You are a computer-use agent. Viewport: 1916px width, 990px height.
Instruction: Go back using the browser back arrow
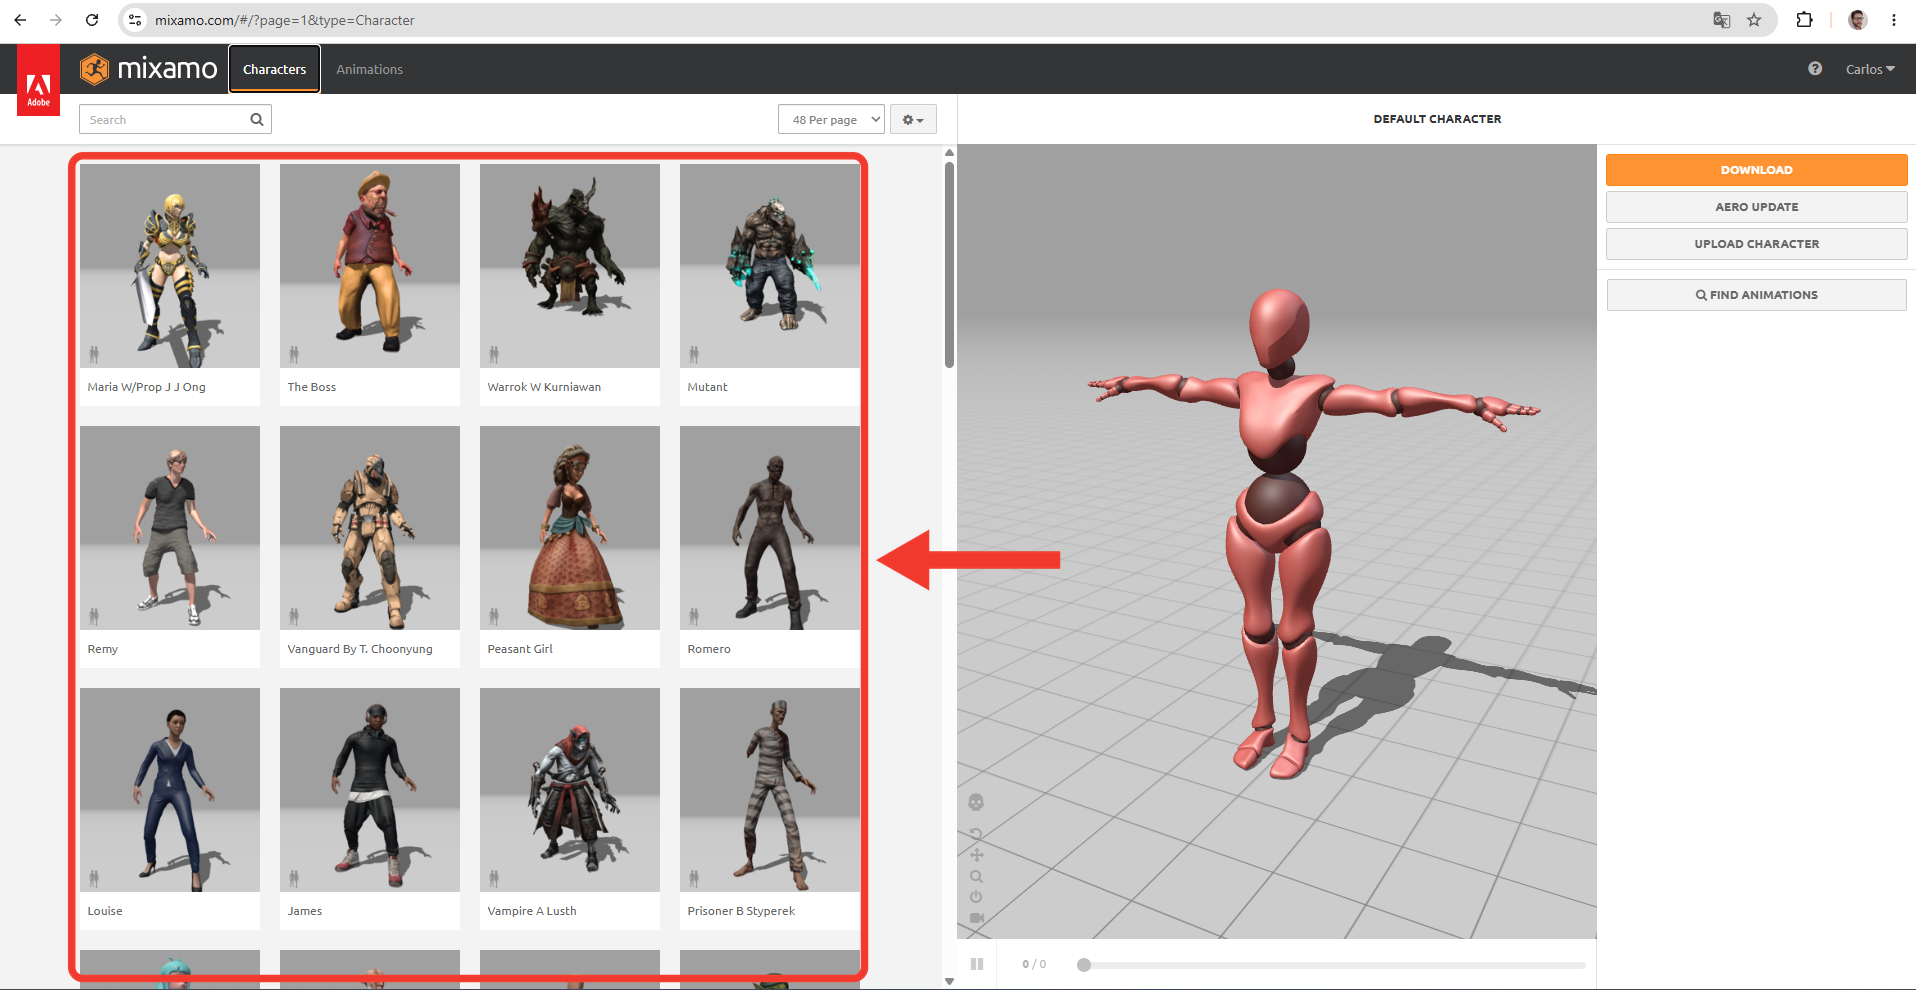coord(20,20)
